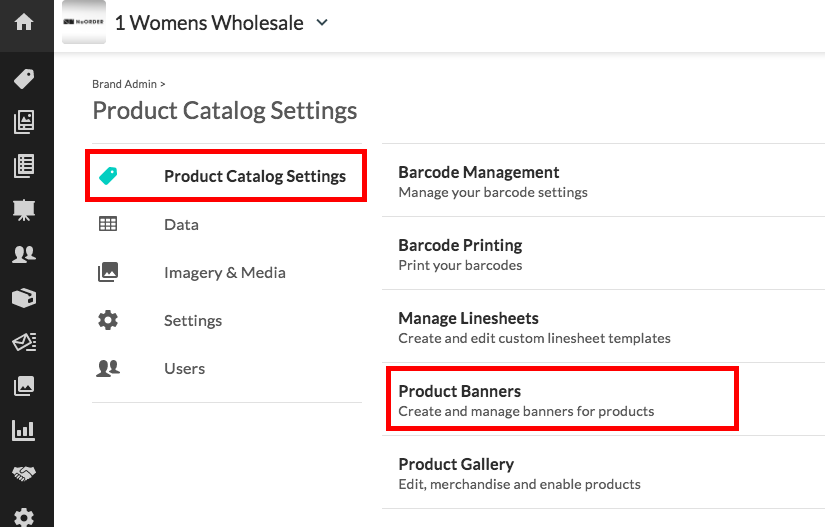Image resolution: width=825 pixels, height=527 pixels.
Task: Click the two-people icon in dark sidebar
Action: pyautogui.click(x=24, y=254)
